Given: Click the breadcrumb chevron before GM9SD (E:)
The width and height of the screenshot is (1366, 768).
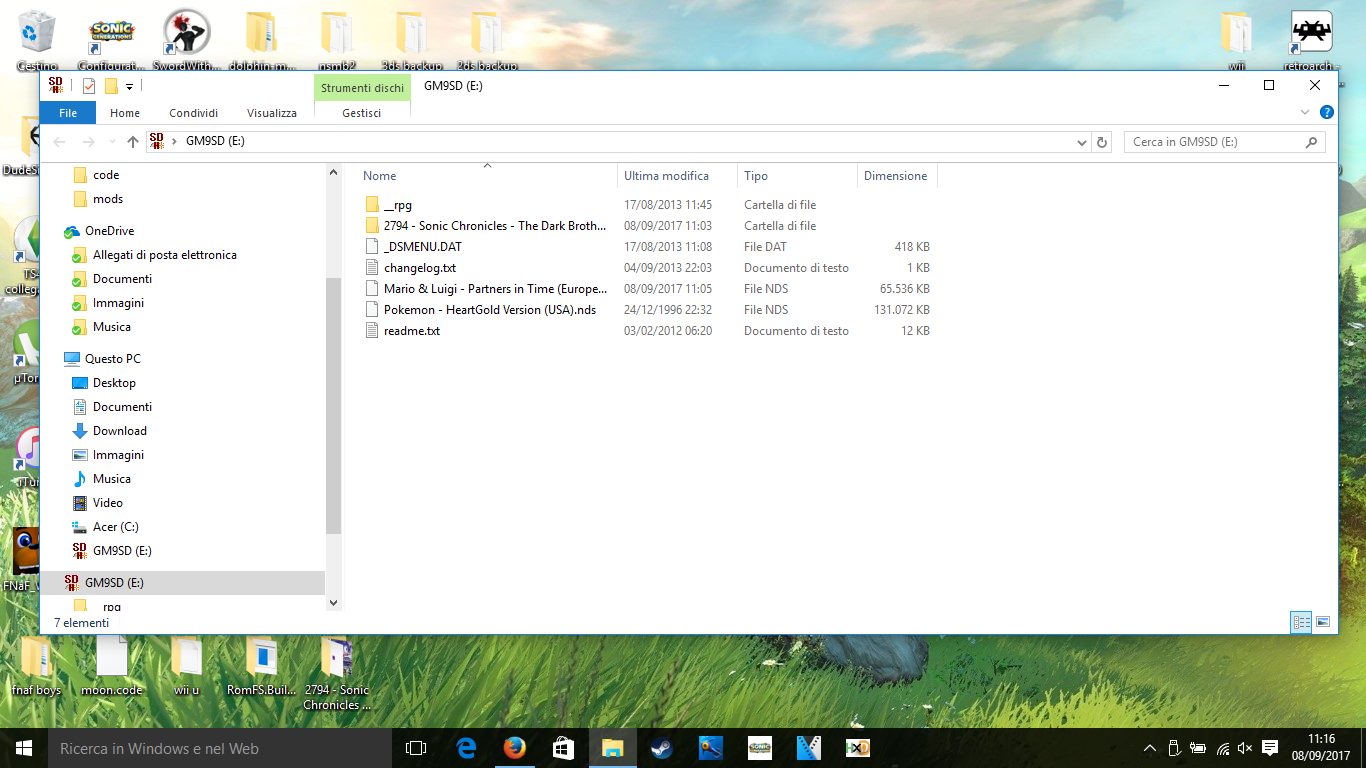Looking at the screenshot, I should point(174,142).
